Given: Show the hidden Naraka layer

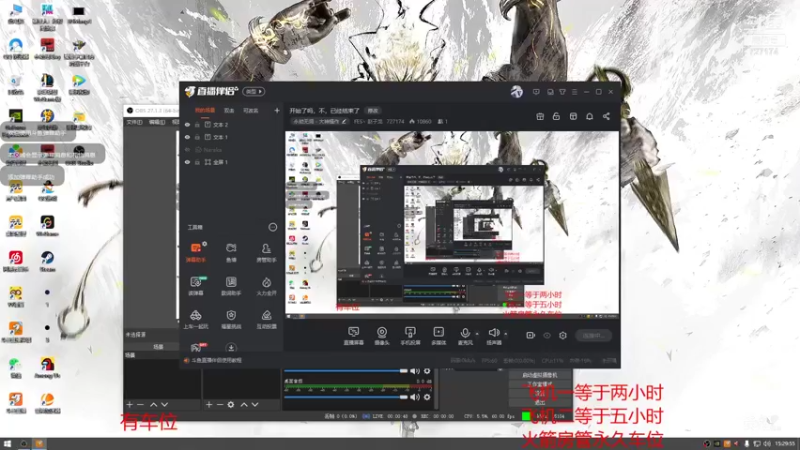Looking at the screenshot, I should pos(187,150).
